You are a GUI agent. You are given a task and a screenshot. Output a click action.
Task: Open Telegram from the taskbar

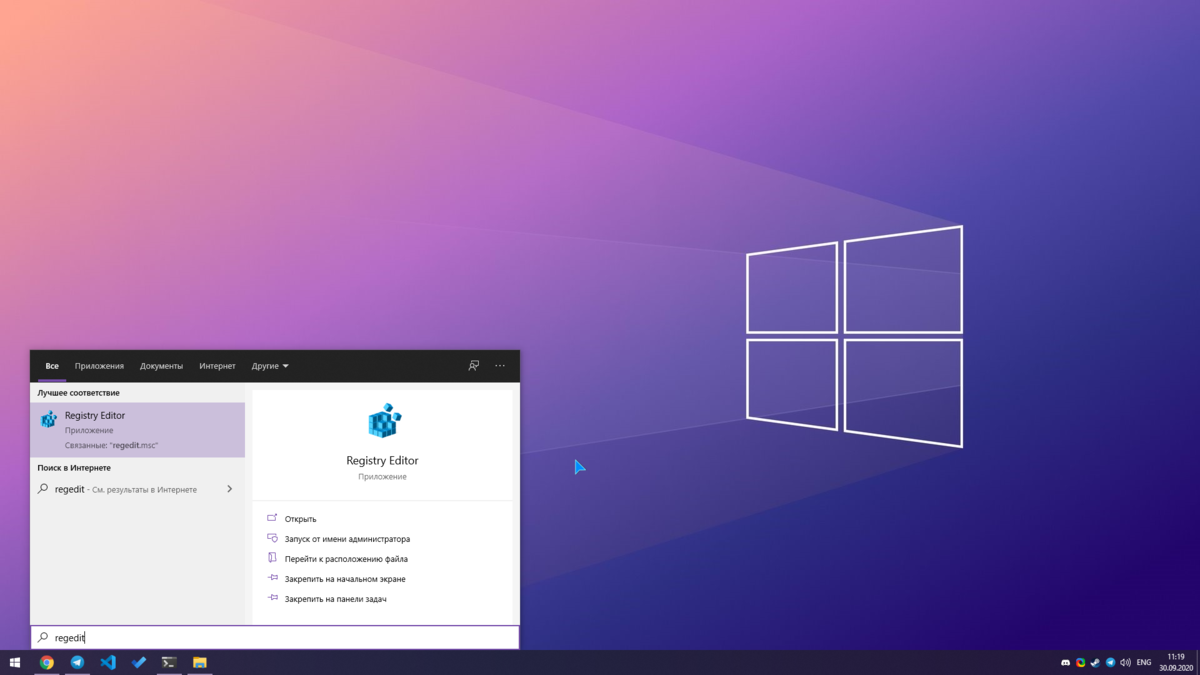[77, 662]
